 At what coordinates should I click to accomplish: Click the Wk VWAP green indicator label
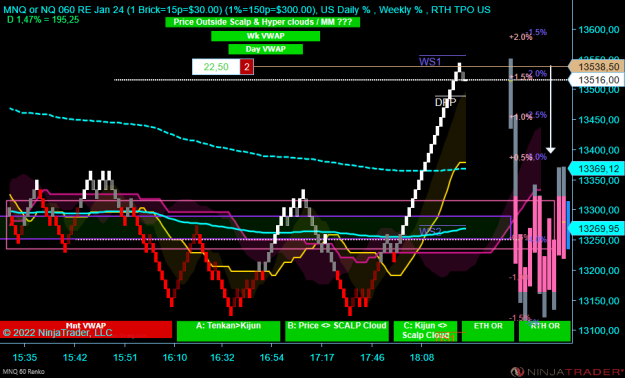[x=265, y=36]
